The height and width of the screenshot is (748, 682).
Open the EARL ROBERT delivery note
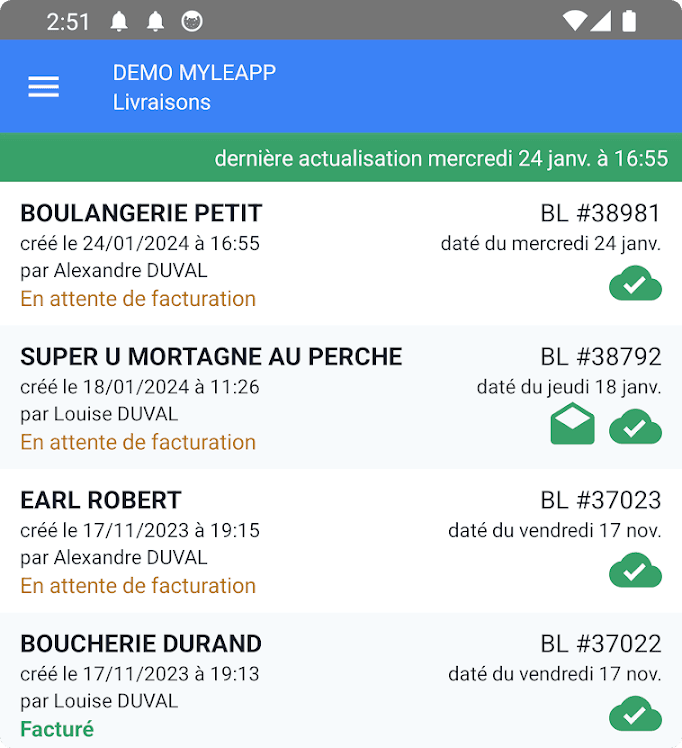tap(341, 541)
